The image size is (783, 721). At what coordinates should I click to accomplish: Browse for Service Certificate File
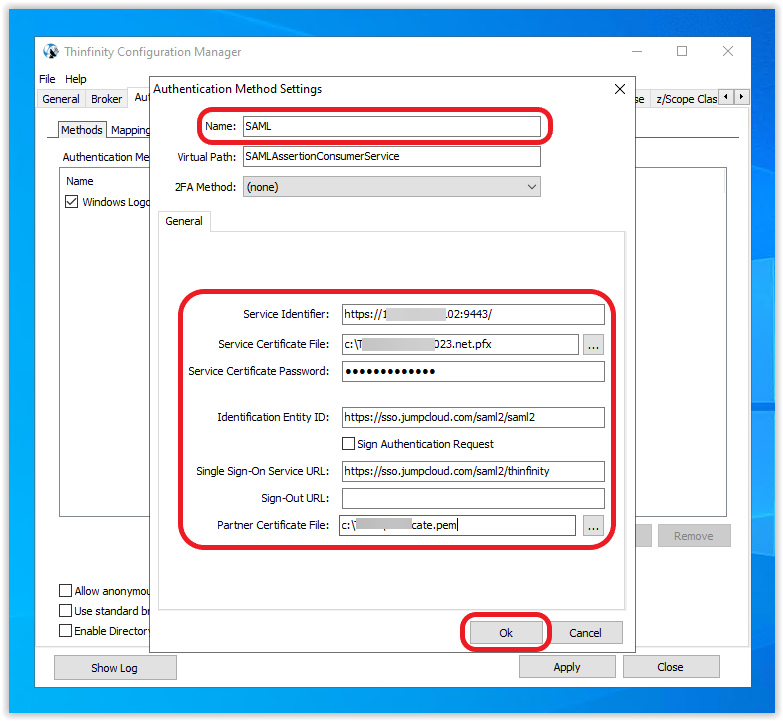pyautogui.click(x=593, y=345)
